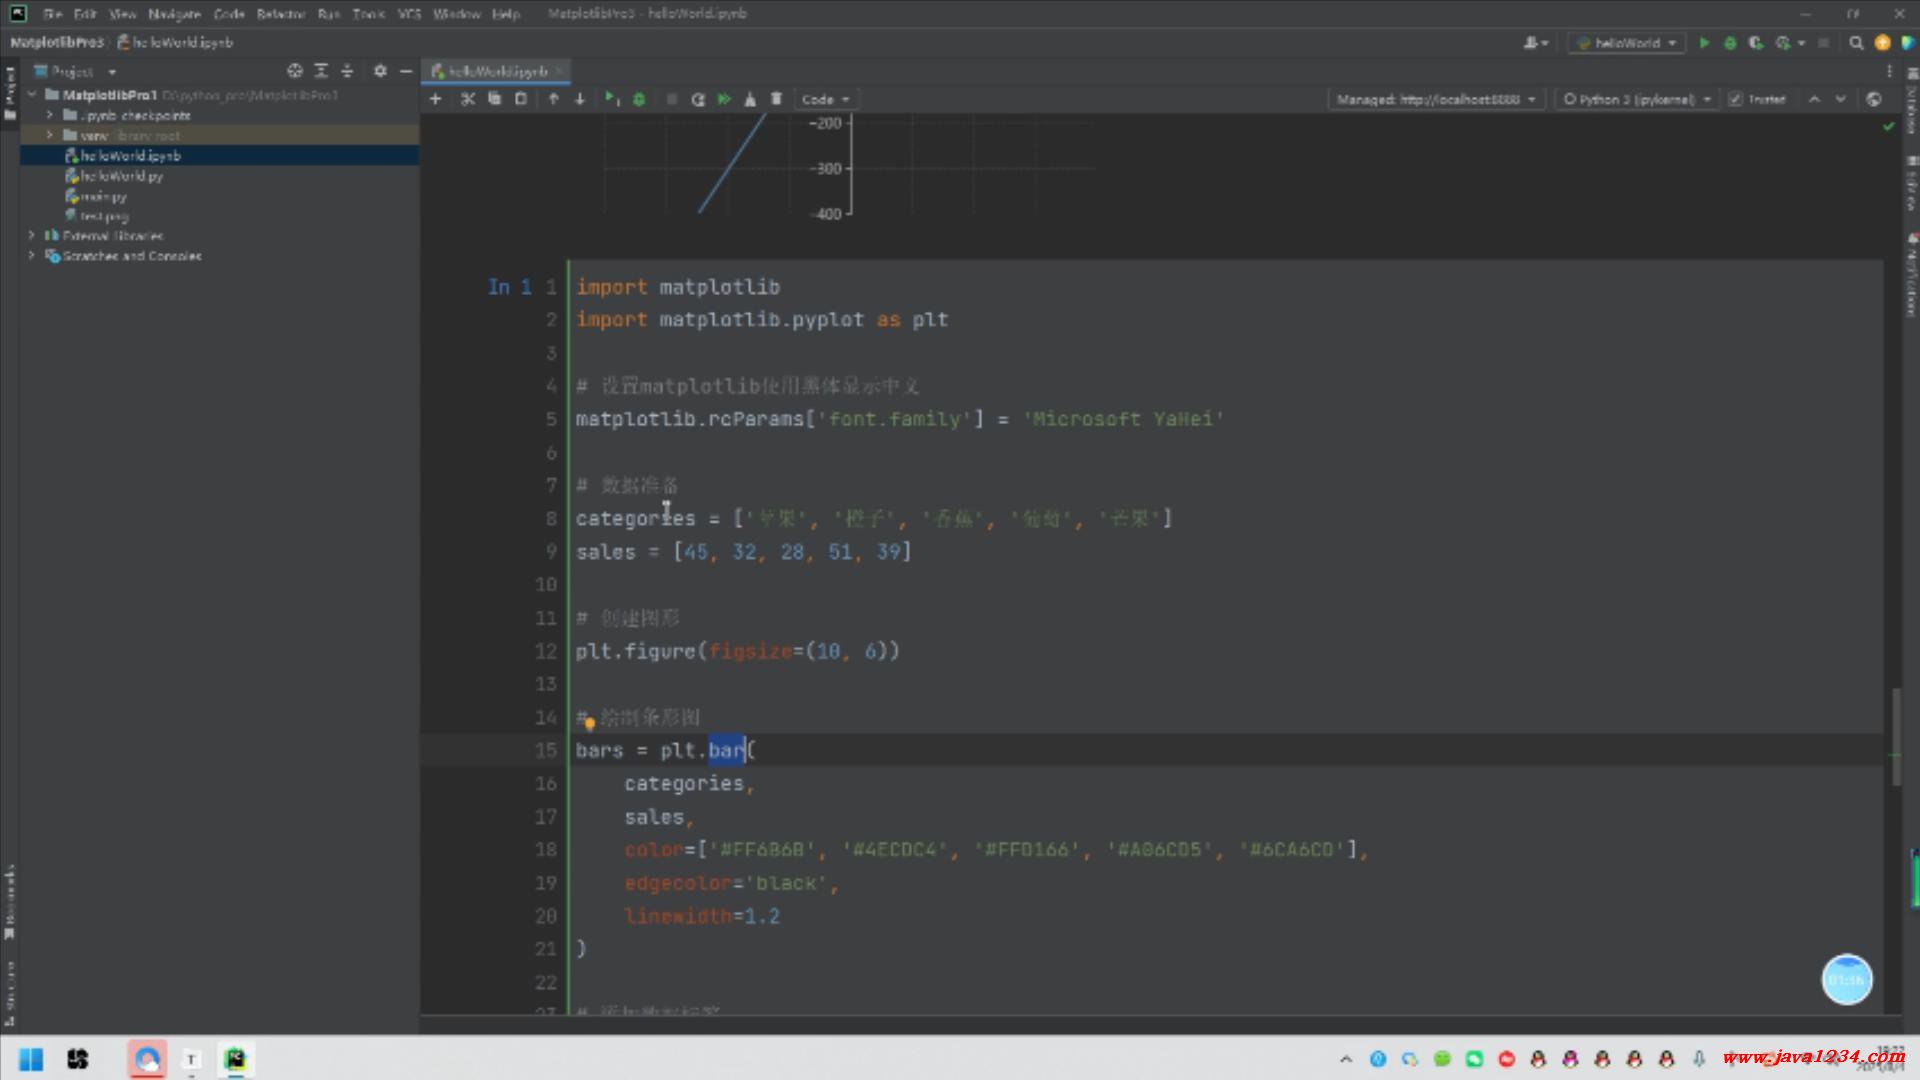Toggle the Trusted checkbox
Viewport: 1920px width, 1080px height.
pyautogui.click(x=1735, y=99)
